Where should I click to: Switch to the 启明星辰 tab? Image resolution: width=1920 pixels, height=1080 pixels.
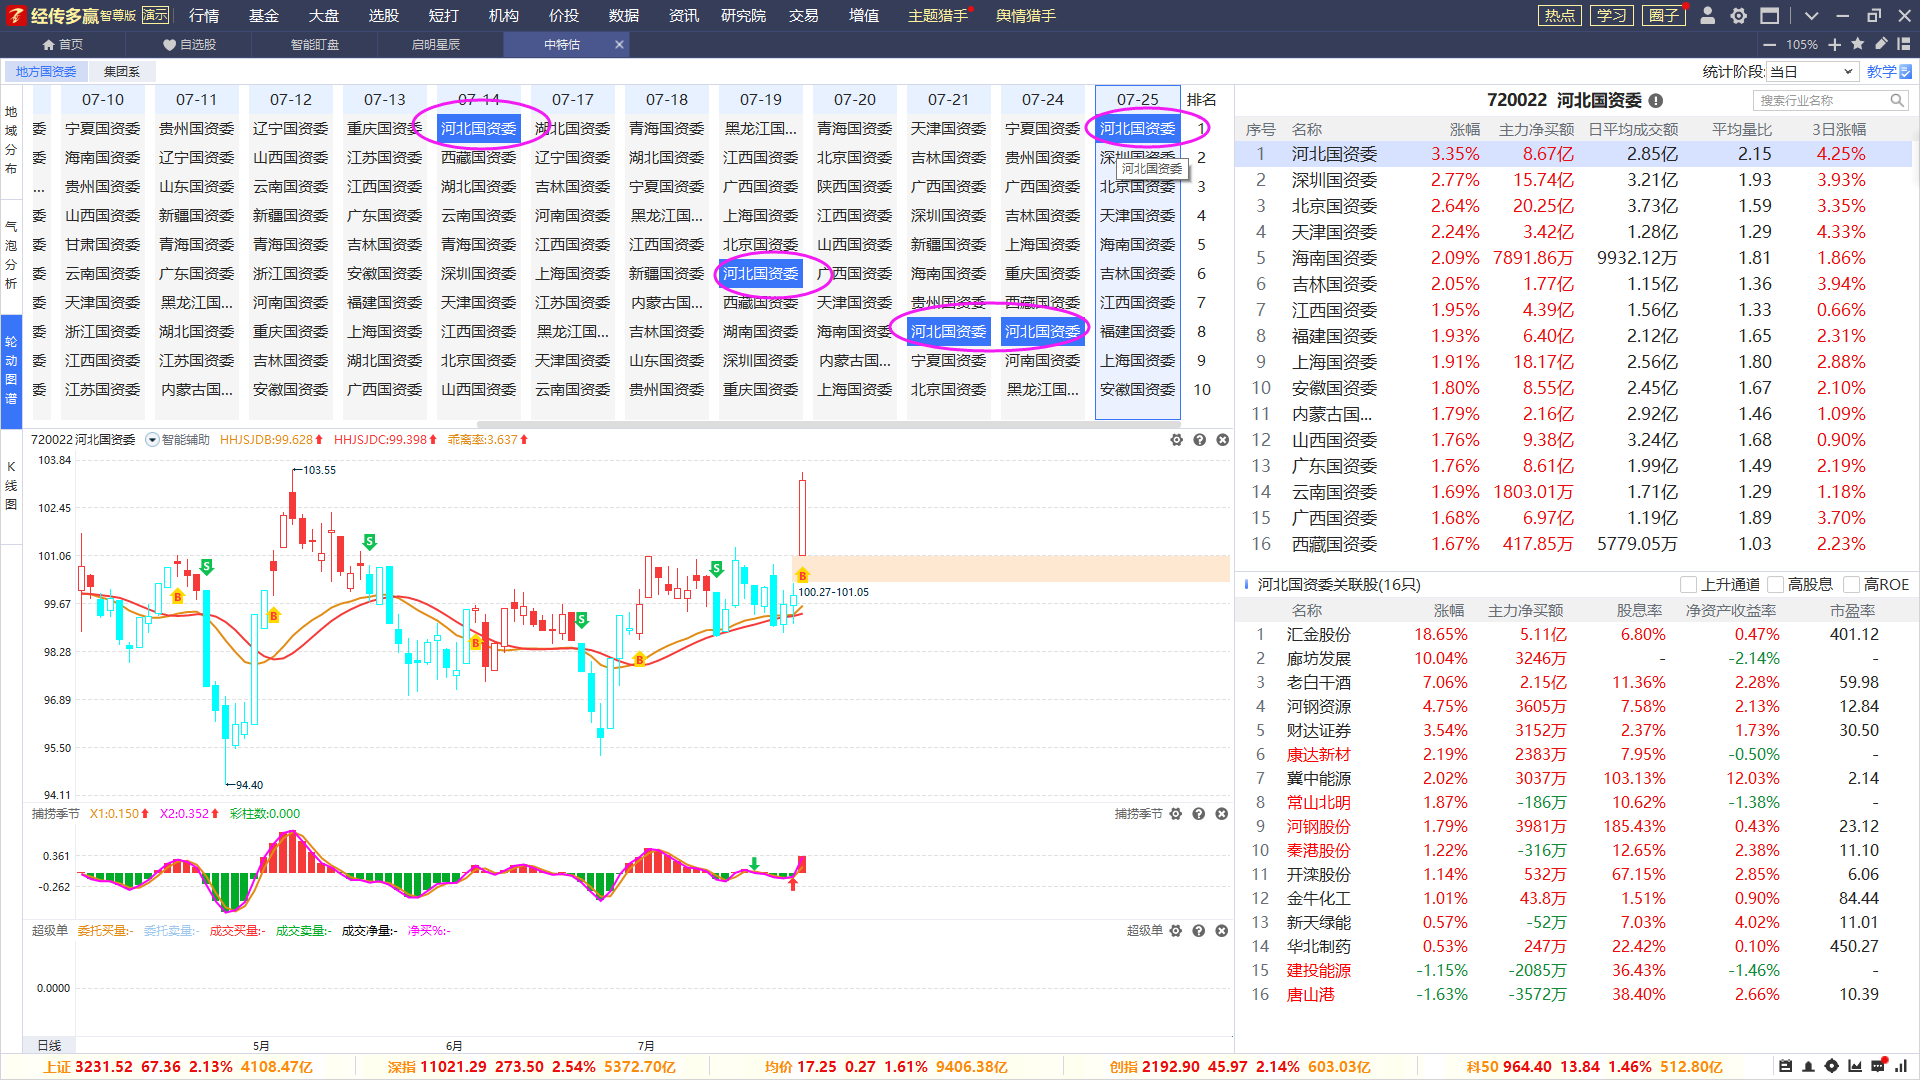(436, 45)
